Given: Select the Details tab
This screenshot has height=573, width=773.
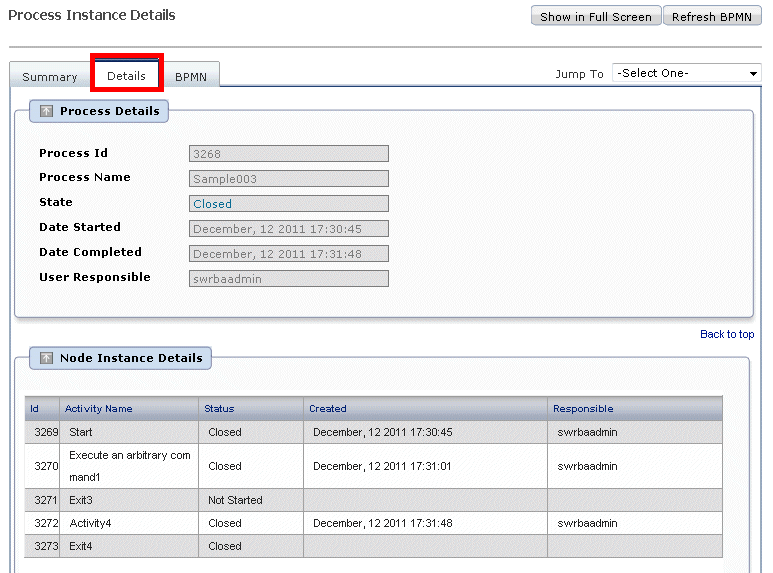Looking at the screenshot, I should [127, 76].
